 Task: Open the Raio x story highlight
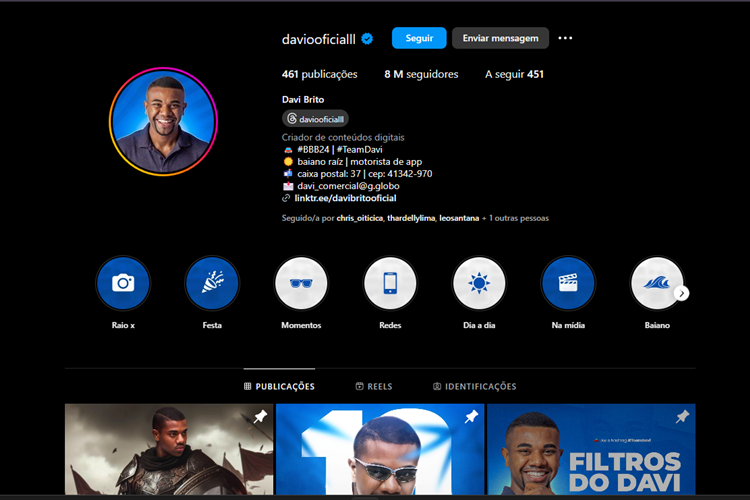coord(123,283)
